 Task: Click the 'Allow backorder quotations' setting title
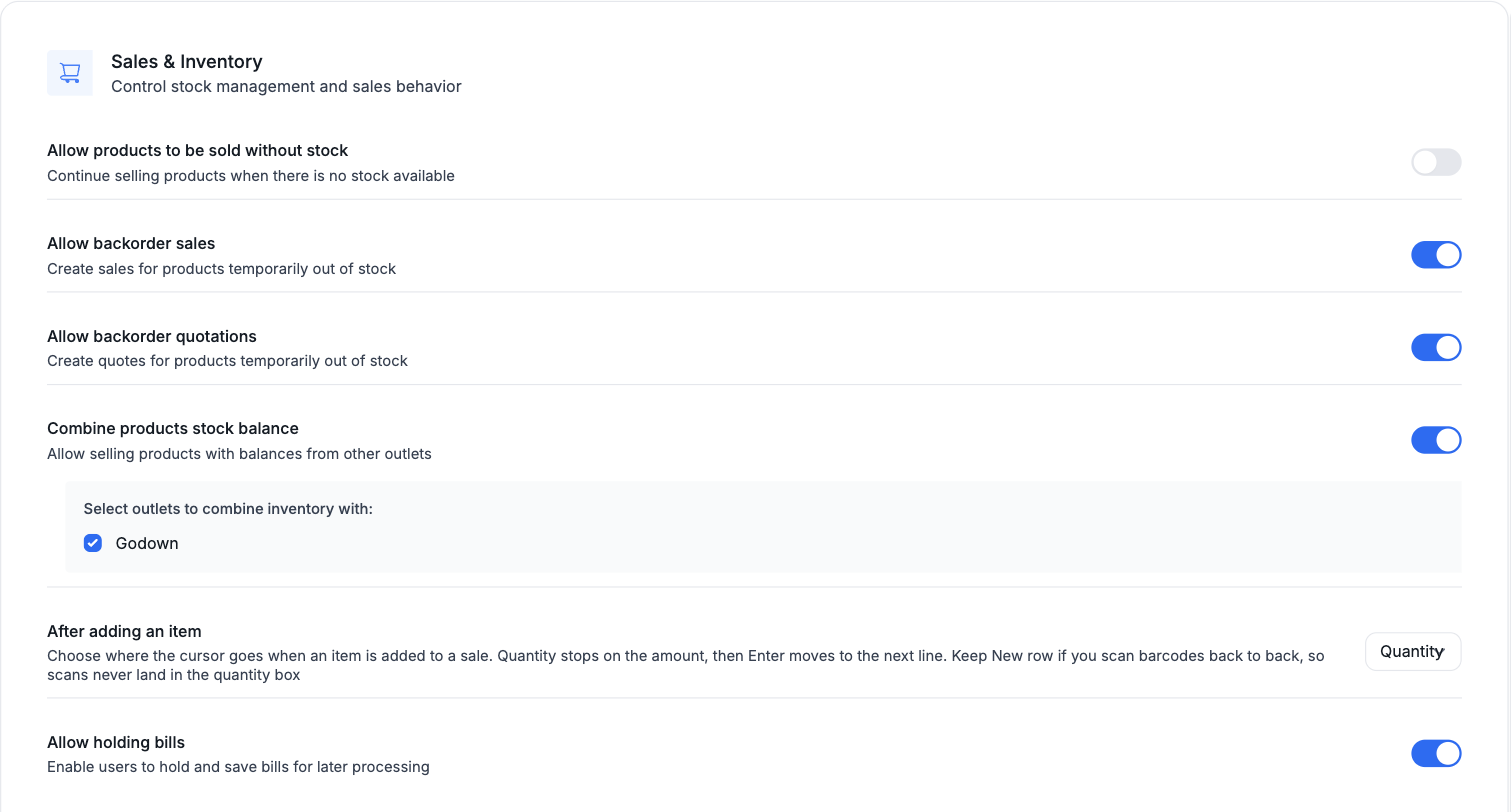coord(152,336)
